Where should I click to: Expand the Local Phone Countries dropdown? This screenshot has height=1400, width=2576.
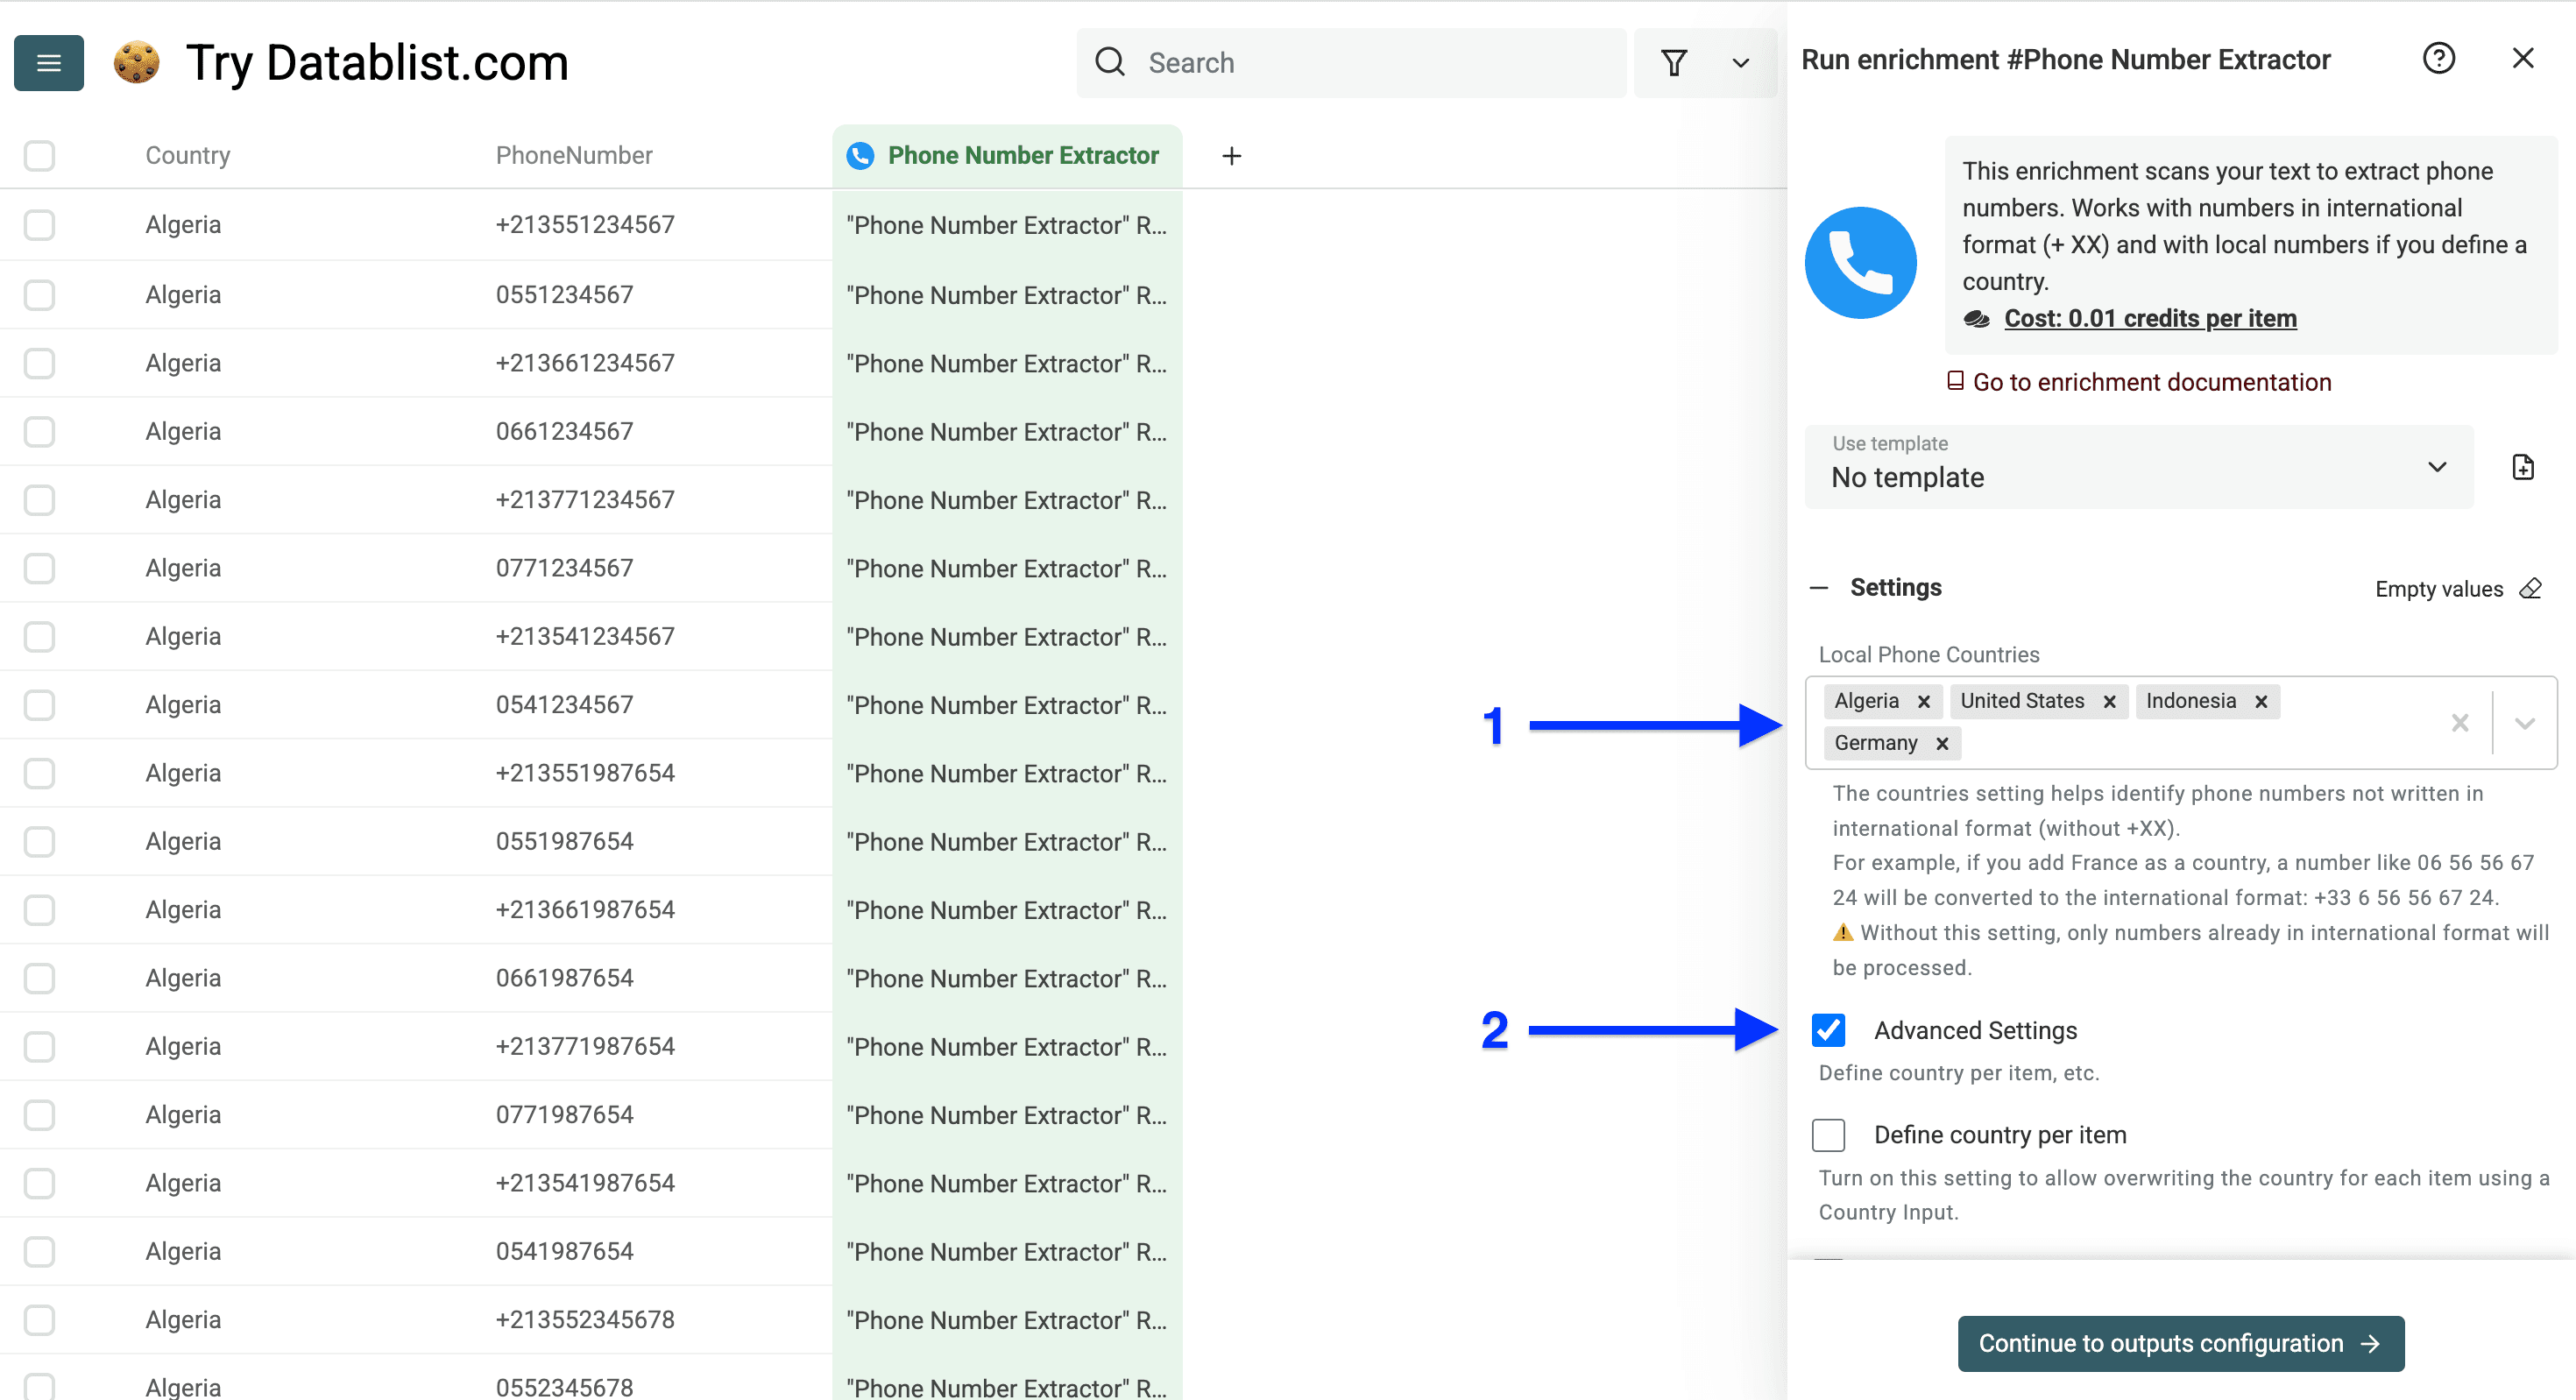click(2524, 723)
